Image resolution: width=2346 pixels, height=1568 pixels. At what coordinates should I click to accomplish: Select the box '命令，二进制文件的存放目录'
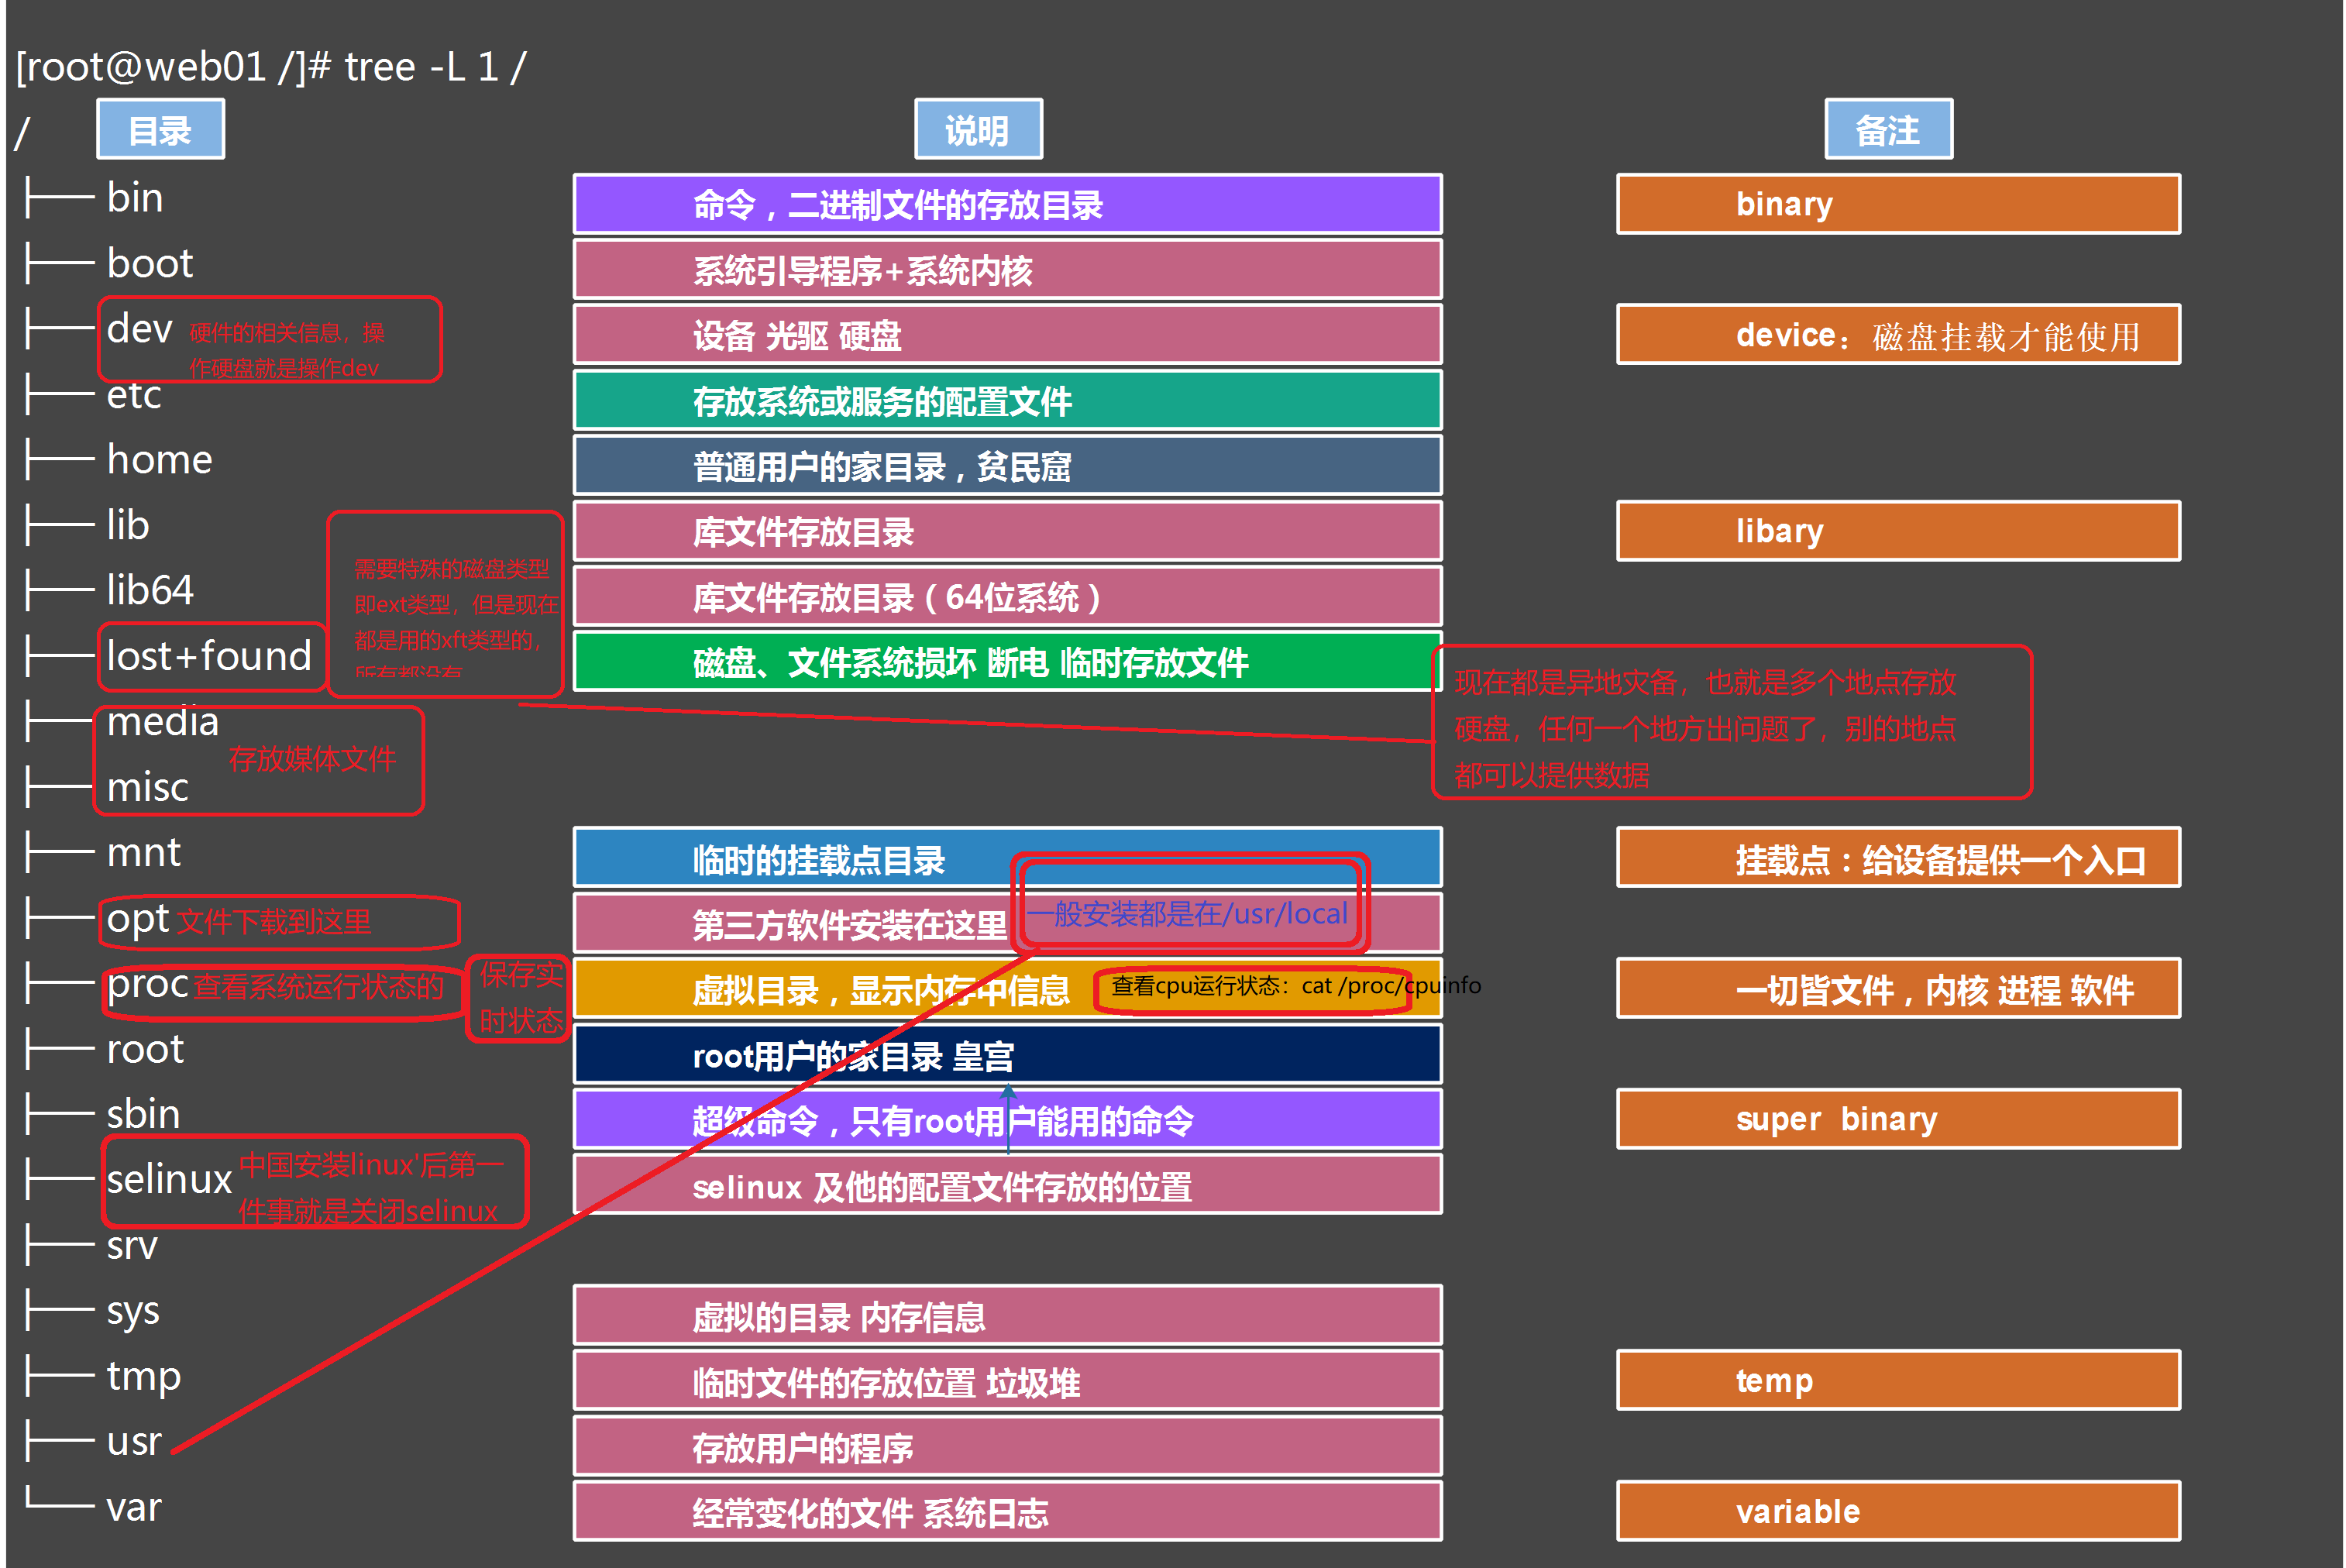coord(1008,204)
